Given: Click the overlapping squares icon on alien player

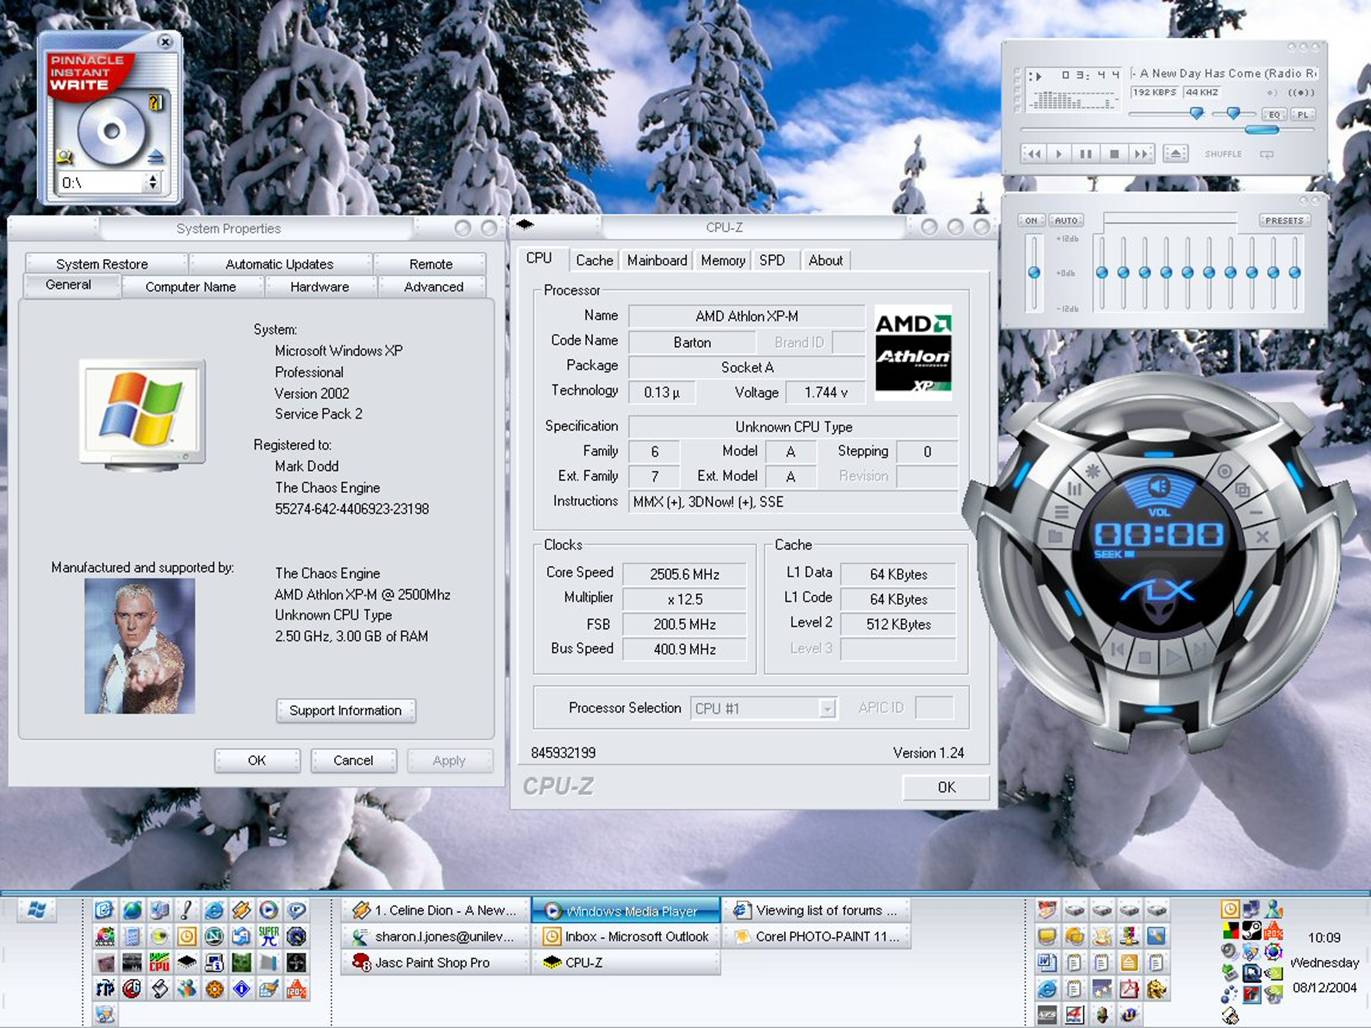Looking at the screenshot, I should (1242, 490).
